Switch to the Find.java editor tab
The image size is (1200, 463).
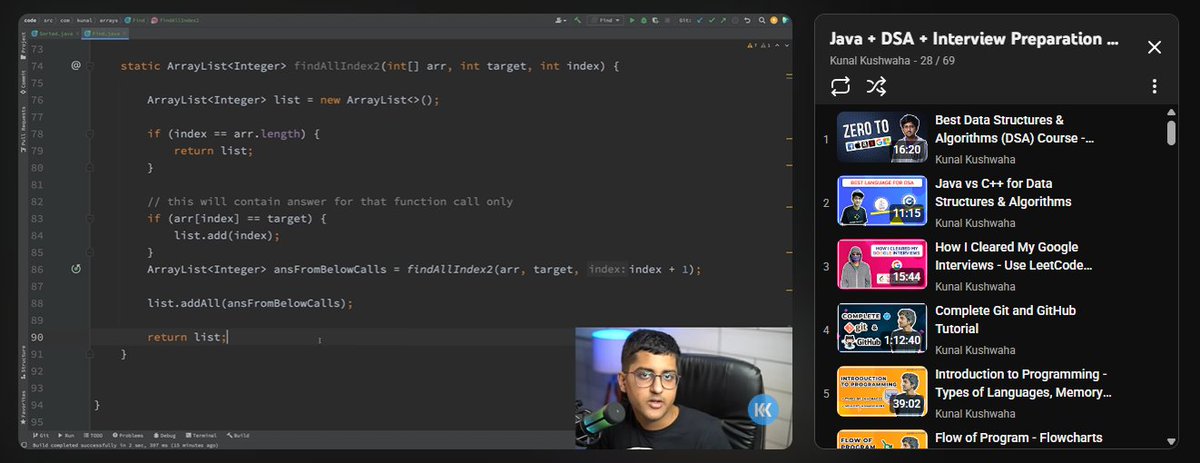click(x=103, y=33)
